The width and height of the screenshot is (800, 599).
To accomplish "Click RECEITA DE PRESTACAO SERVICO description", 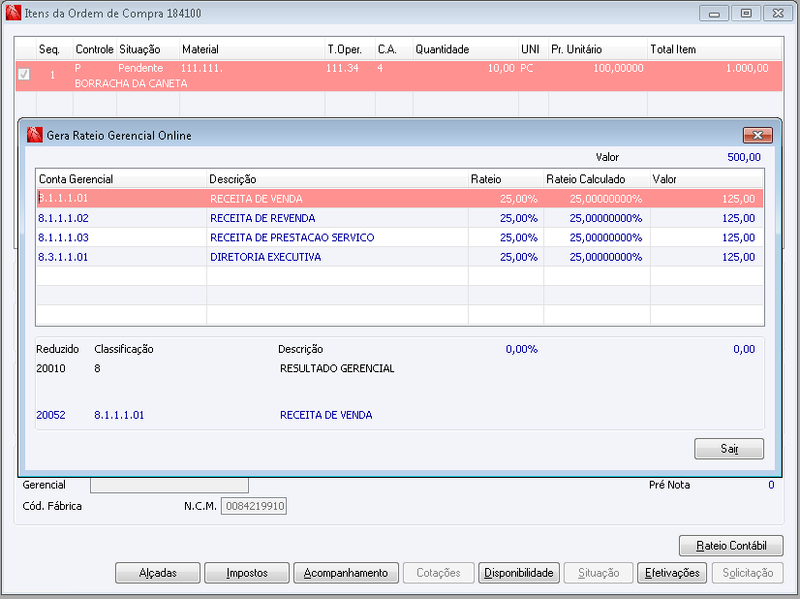I will [x=292, y=238].
